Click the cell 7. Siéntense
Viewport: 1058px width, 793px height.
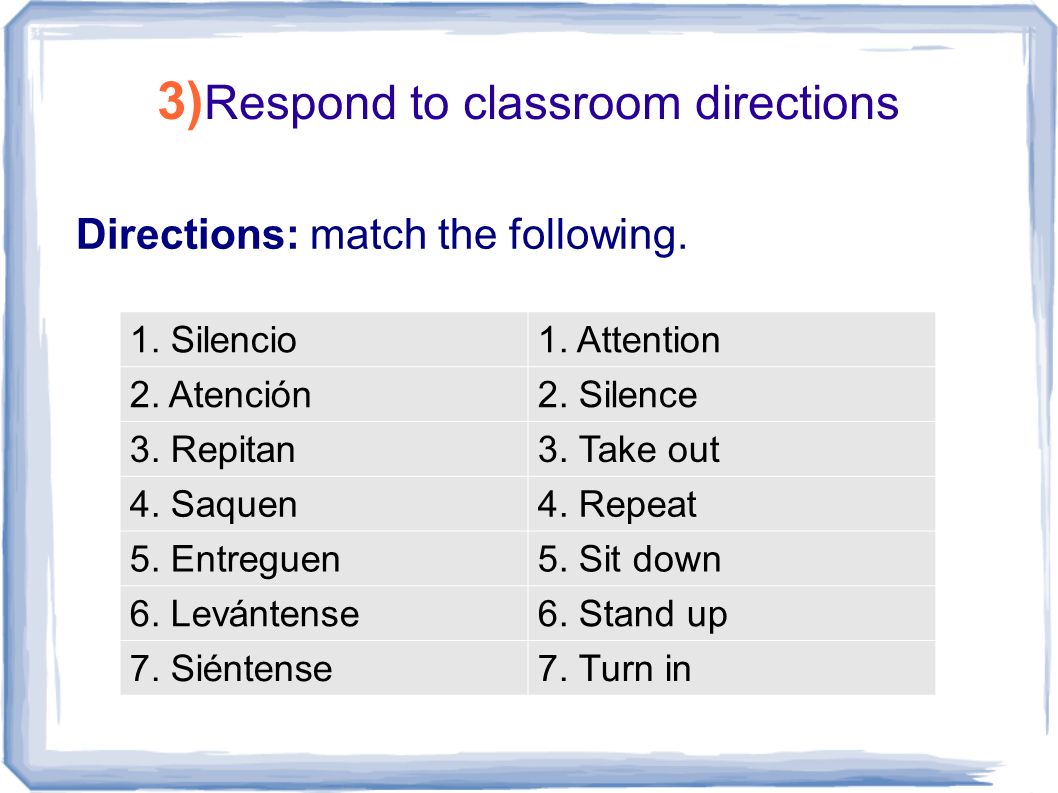324,668
